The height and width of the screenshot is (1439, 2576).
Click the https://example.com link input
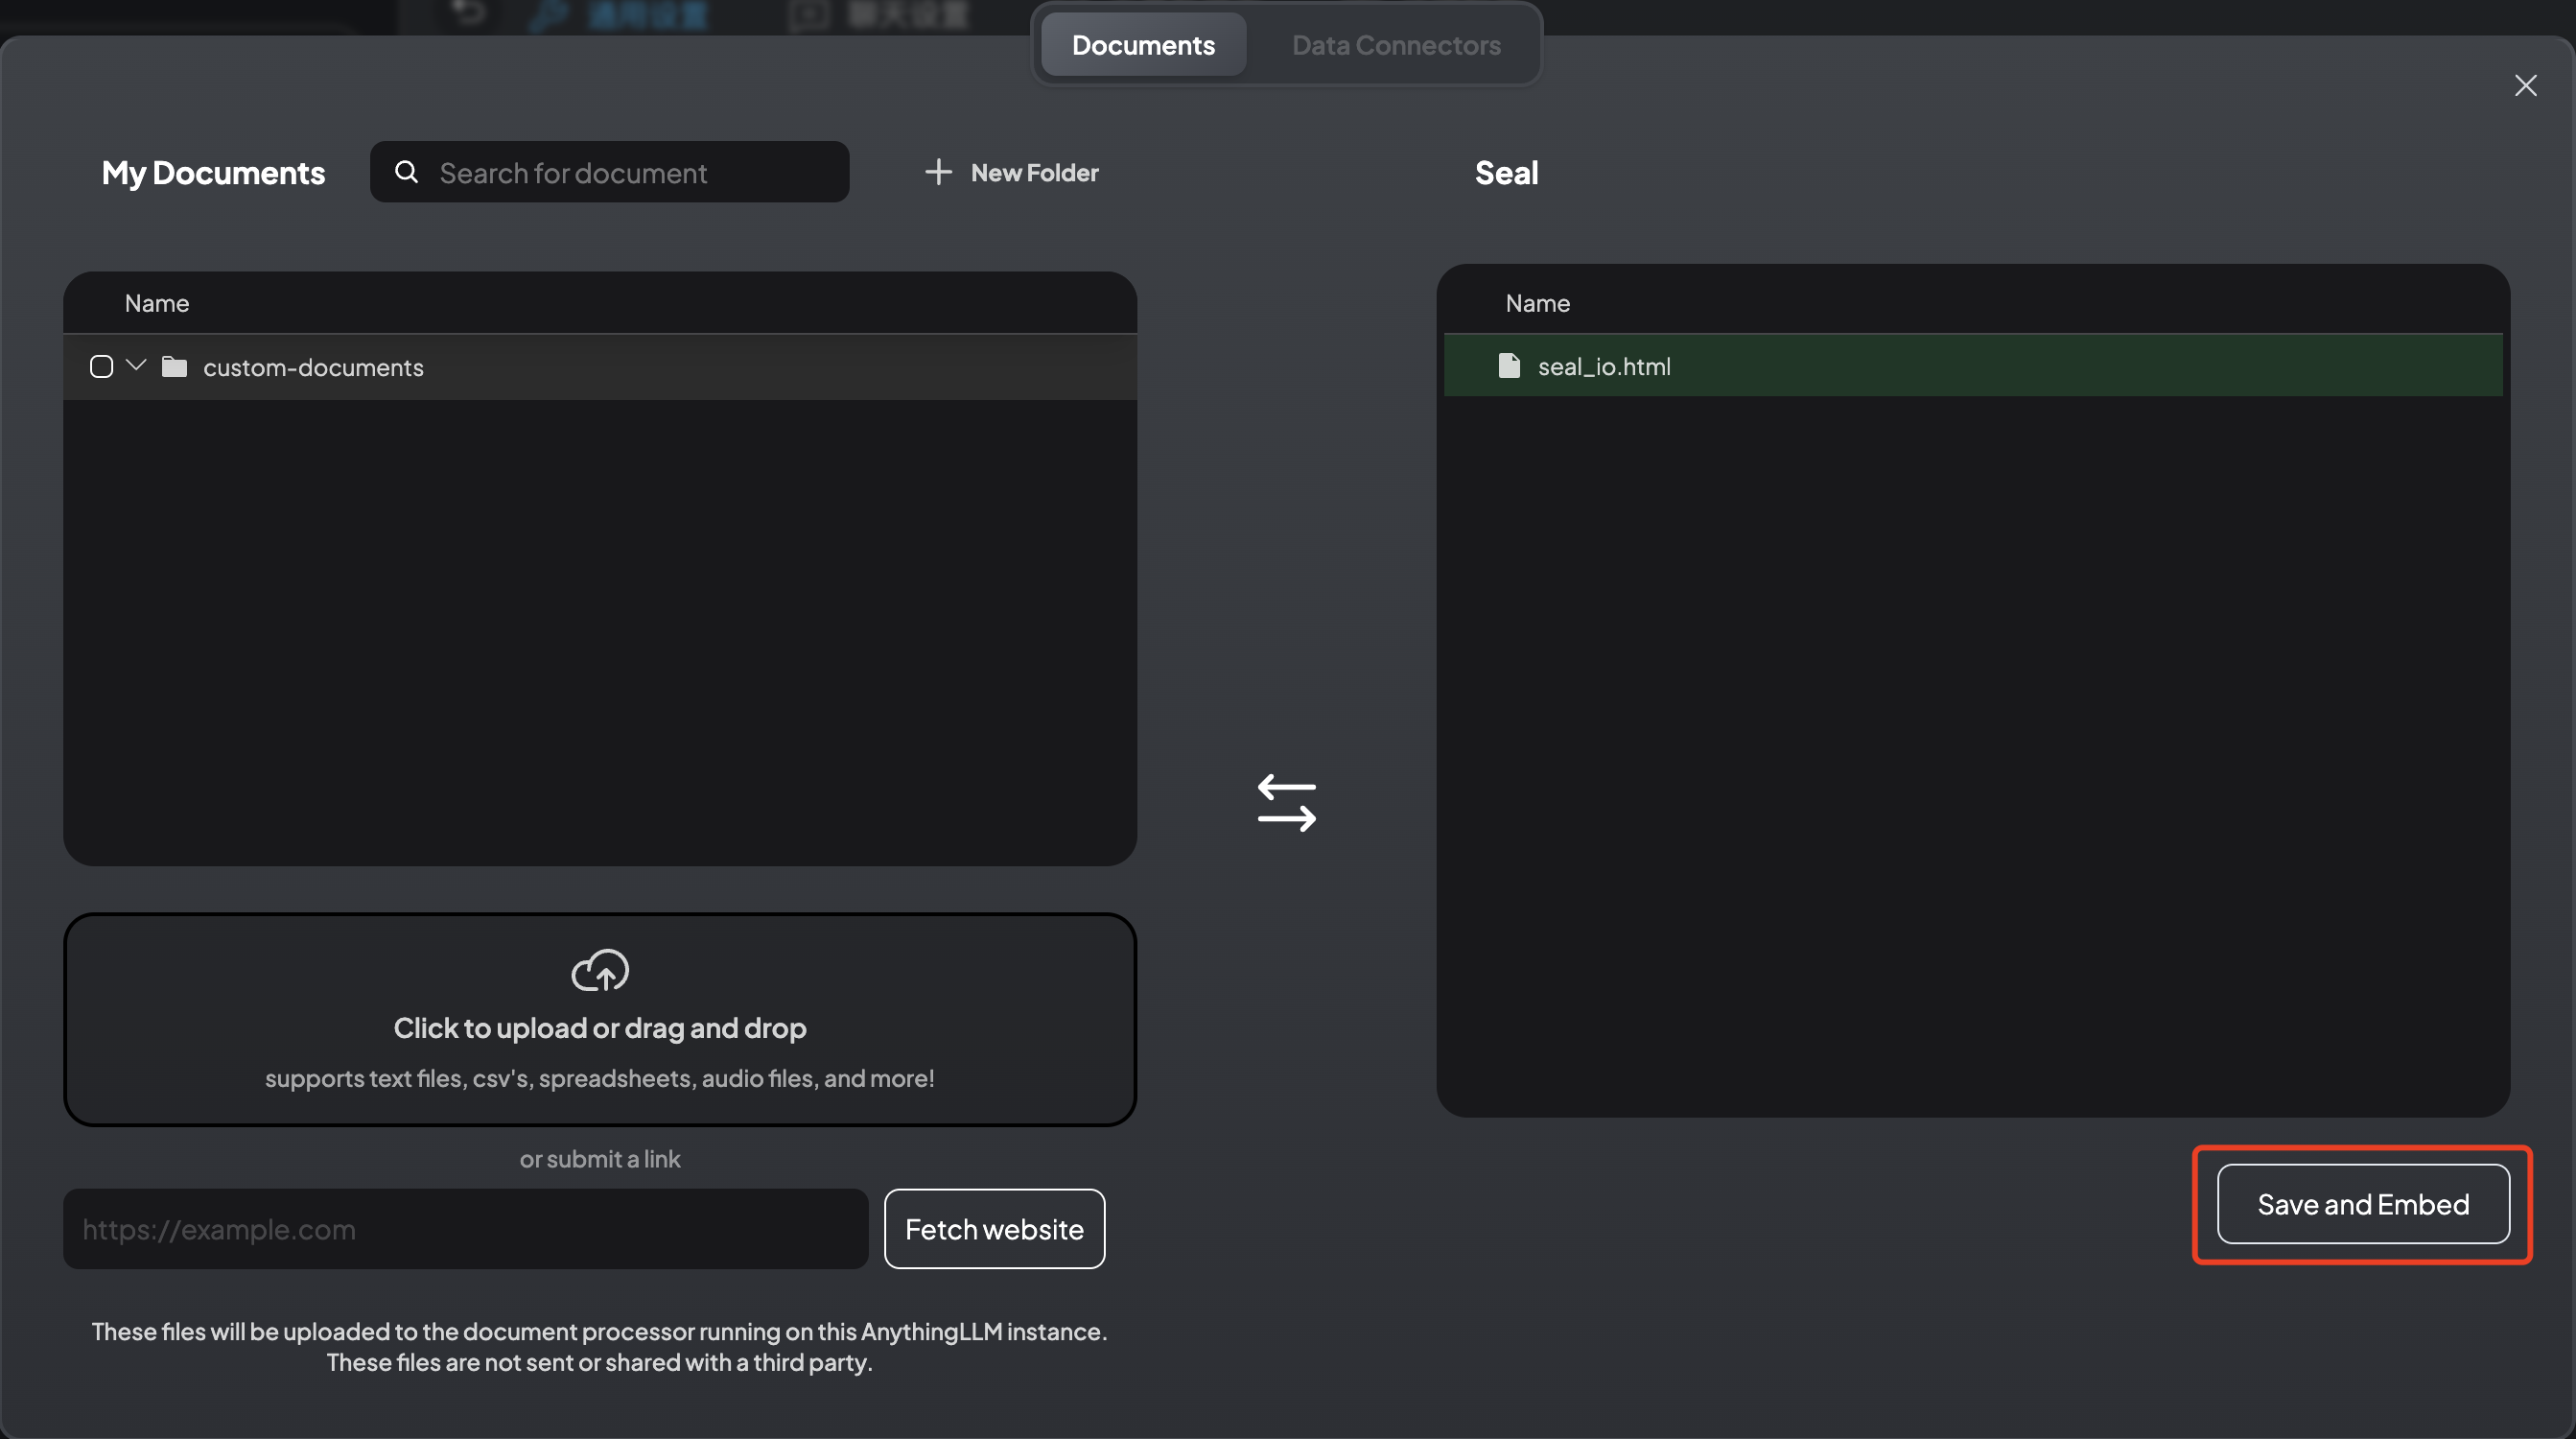click(x=465, y=1229)
